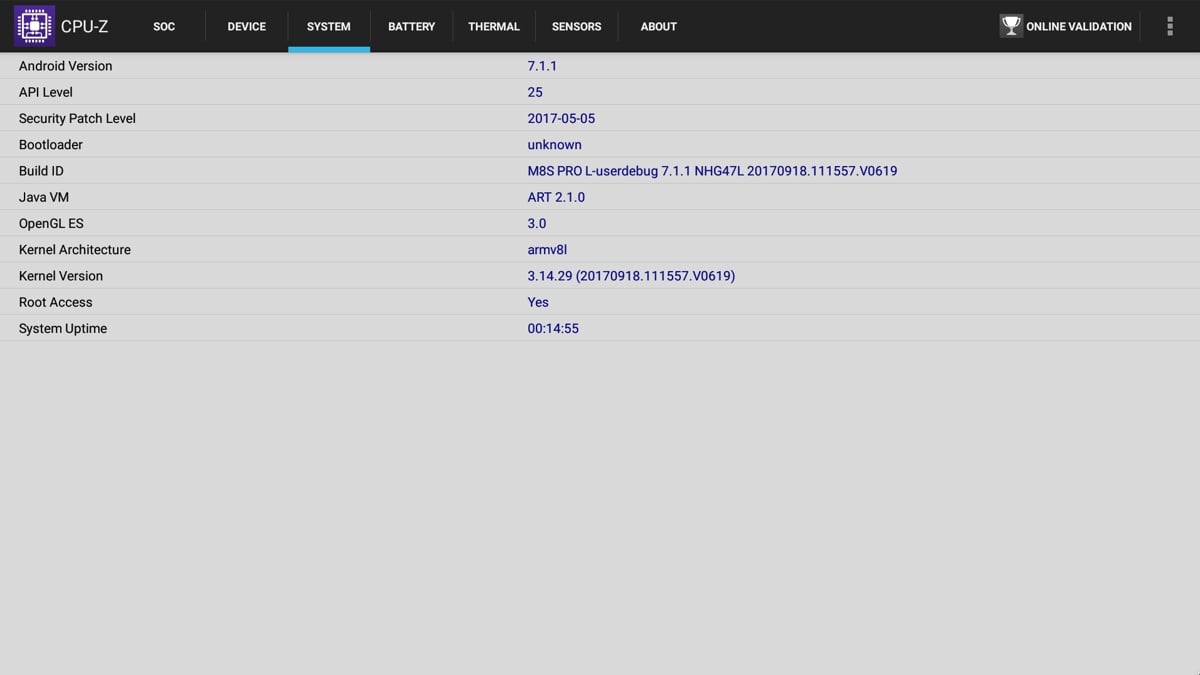Select the SYSTEM tab
The height and width of the screenshot is (675, 1200).
click(328, 27)
